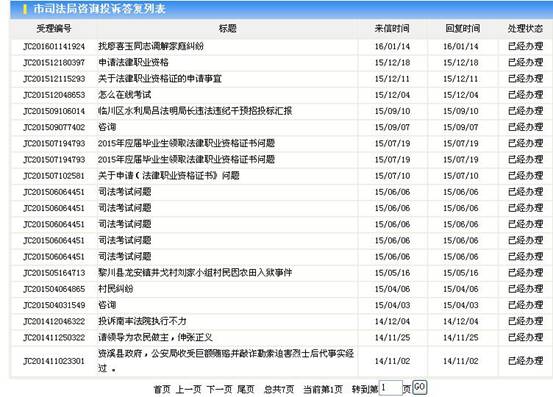The image size is (553, 397).
Task: Open the entry 投诉南丰法院执行不力
Action: click(142, 321)
